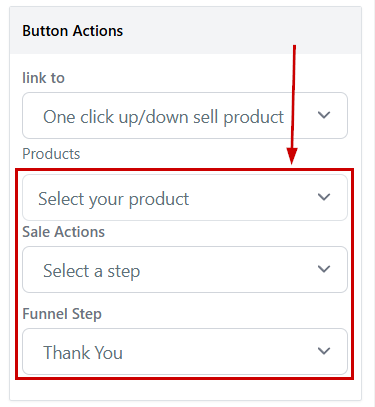Click the chevron arrow in Sale Actions field
The image size is (375, 407).
click(324, 269)
